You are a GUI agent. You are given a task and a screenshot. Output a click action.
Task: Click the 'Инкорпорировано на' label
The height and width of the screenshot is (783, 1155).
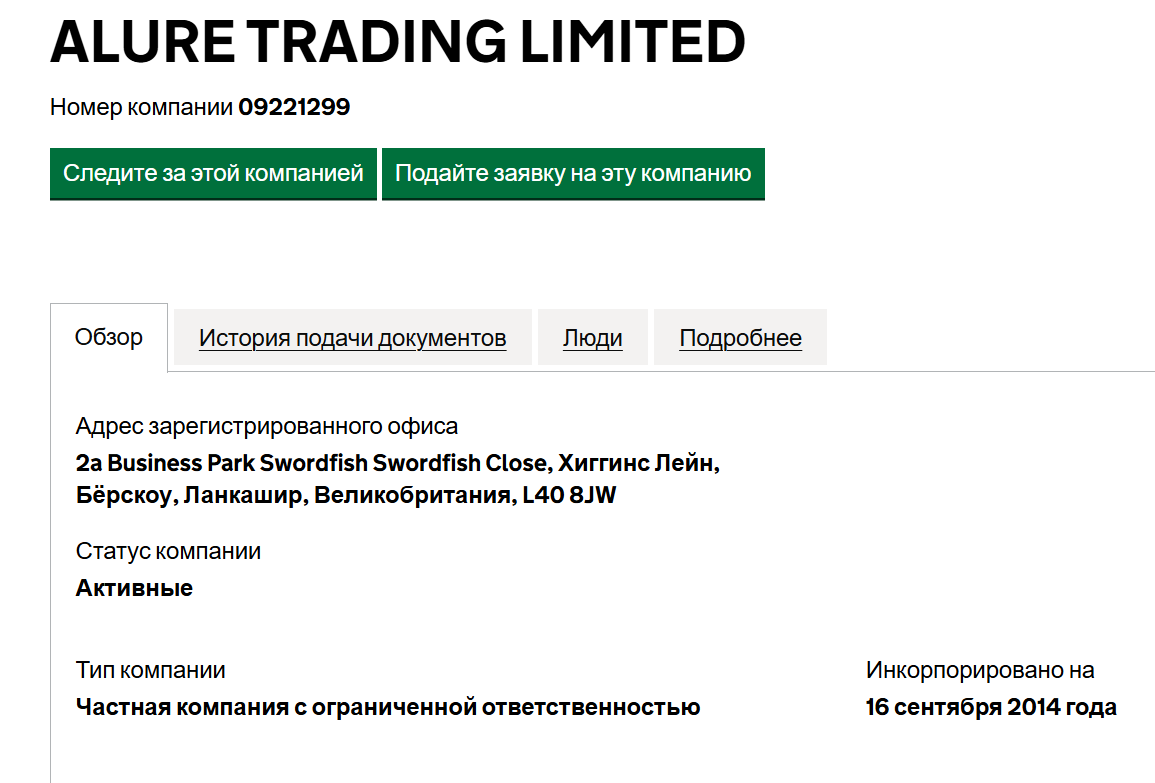click(980, 670)
